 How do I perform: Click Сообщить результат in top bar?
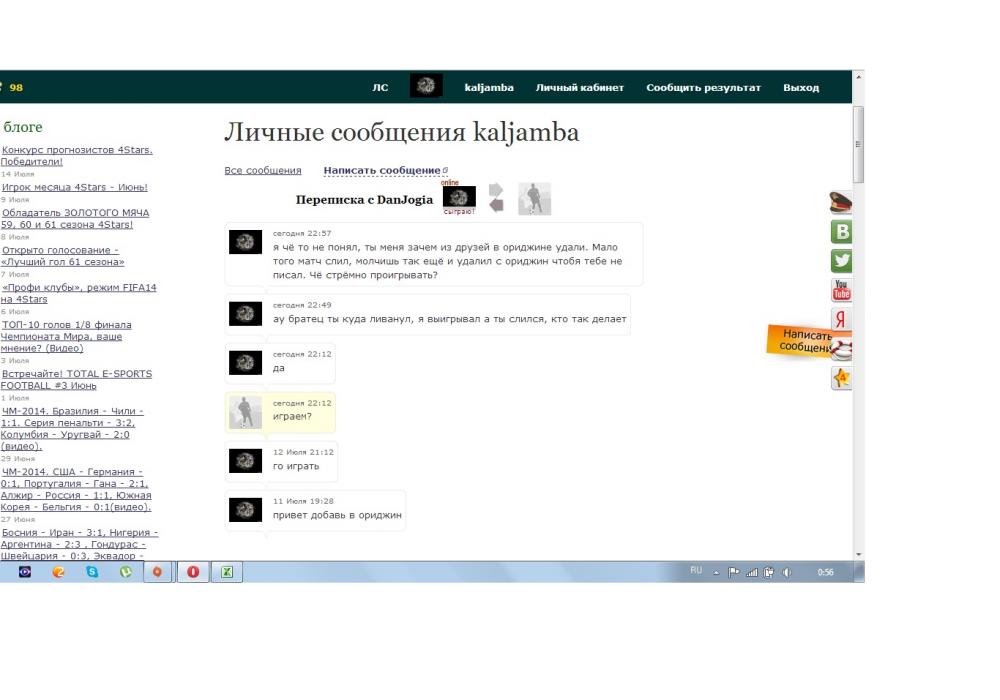coord(703,88)
